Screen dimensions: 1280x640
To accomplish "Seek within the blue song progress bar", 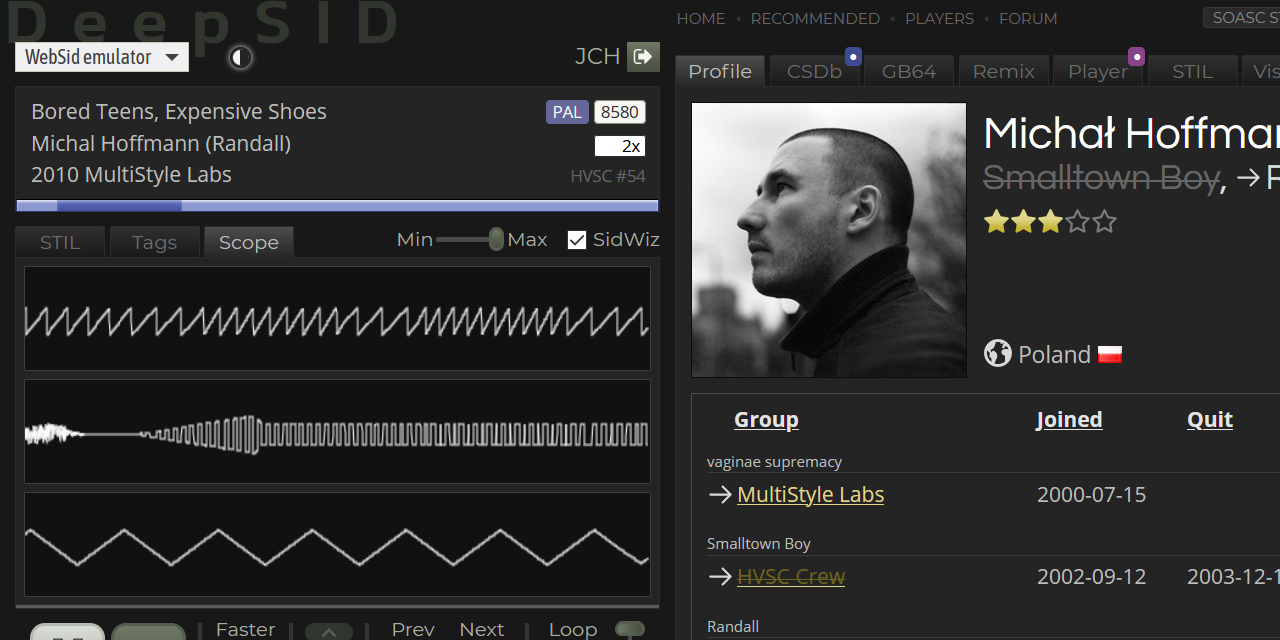I will 337,206.
